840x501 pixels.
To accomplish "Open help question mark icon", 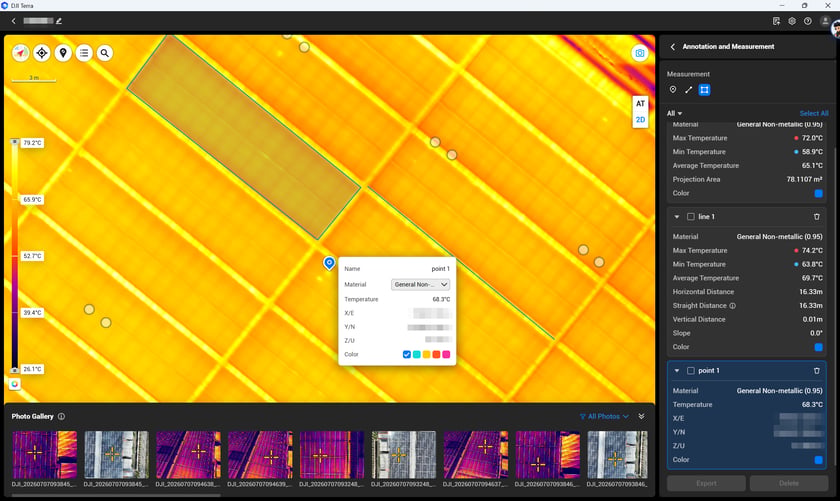I will pos(807,21).
